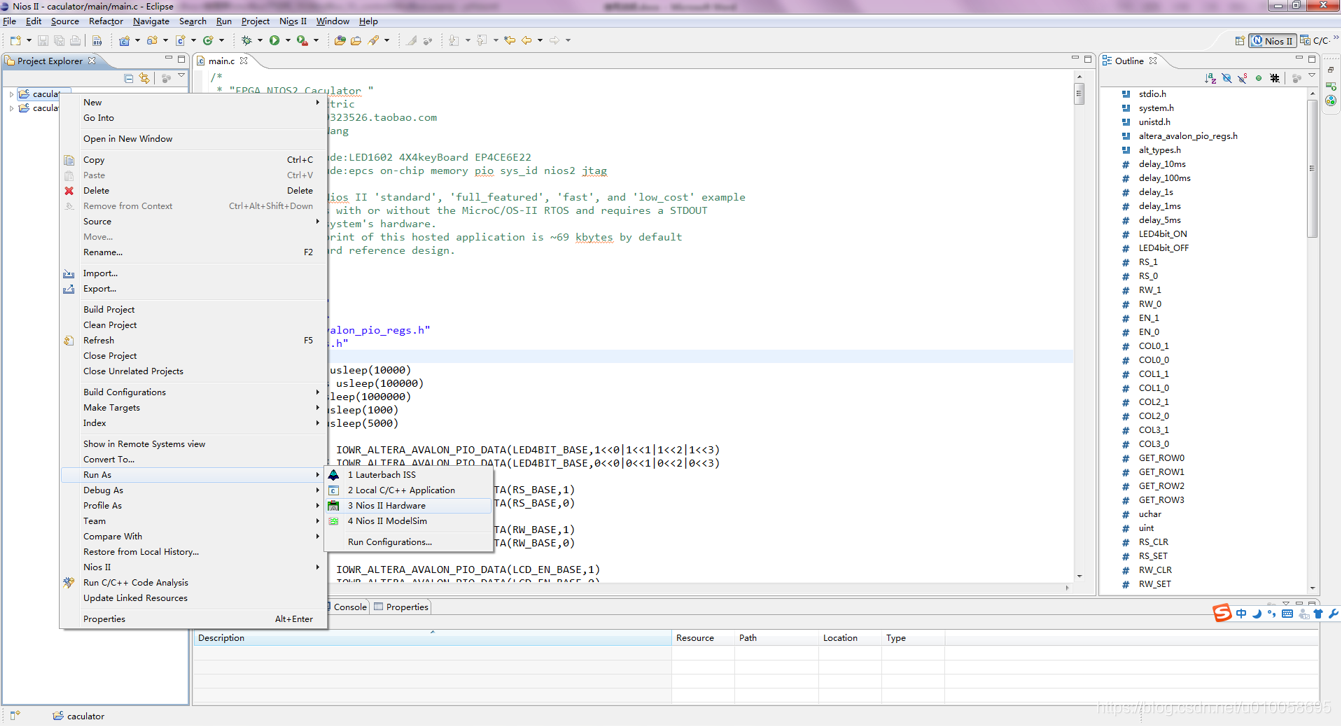
Task: Toggle Hide Non-Public Members green dot
Action: click(1259, 78)
